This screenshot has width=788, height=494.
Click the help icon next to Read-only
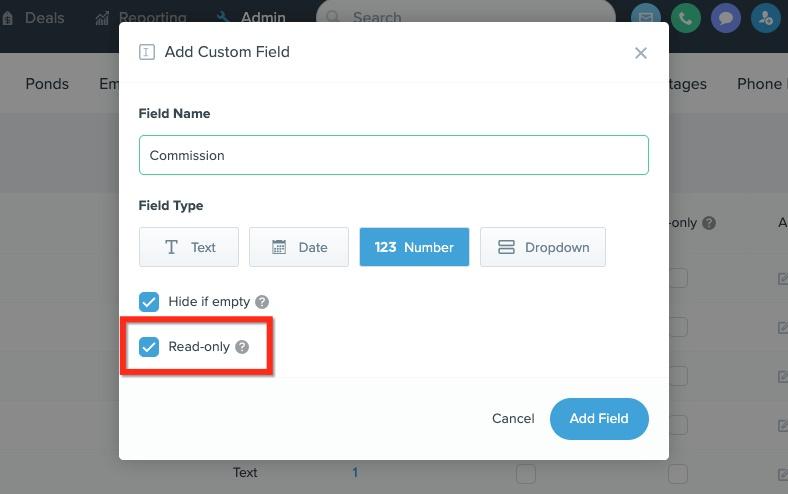[242, 347]
